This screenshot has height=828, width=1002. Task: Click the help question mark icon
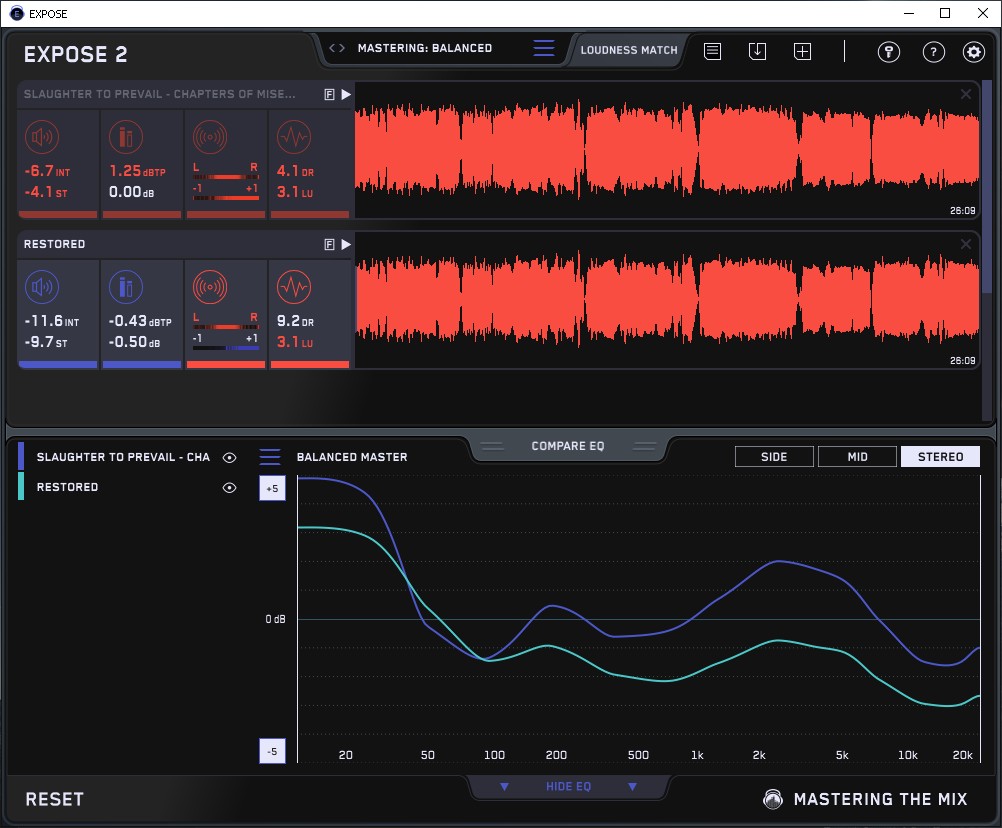(933, 52)
